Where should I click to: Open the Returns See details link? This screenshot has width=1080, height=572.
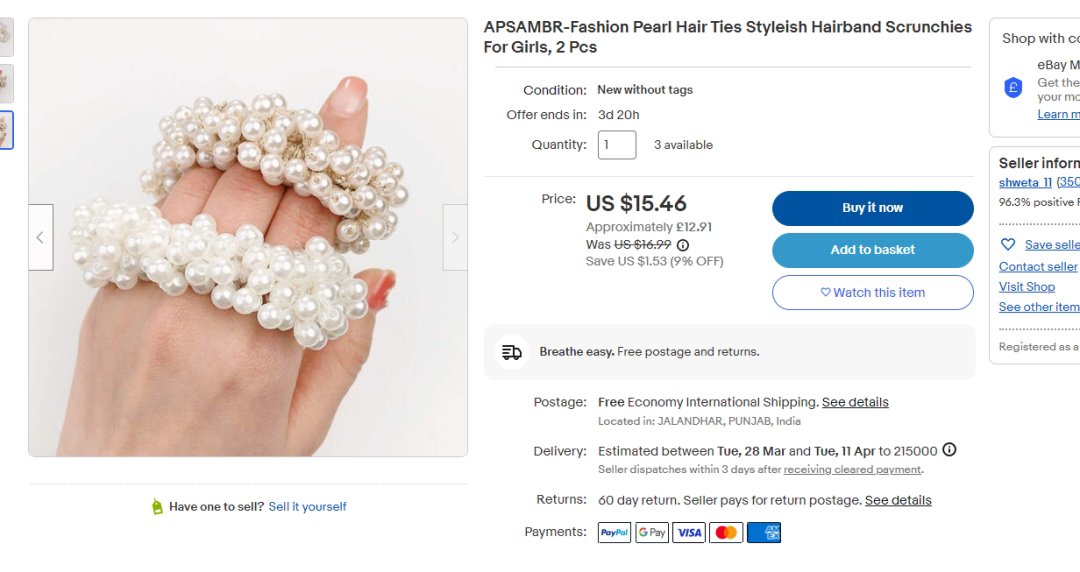click(x=898, y=500)
